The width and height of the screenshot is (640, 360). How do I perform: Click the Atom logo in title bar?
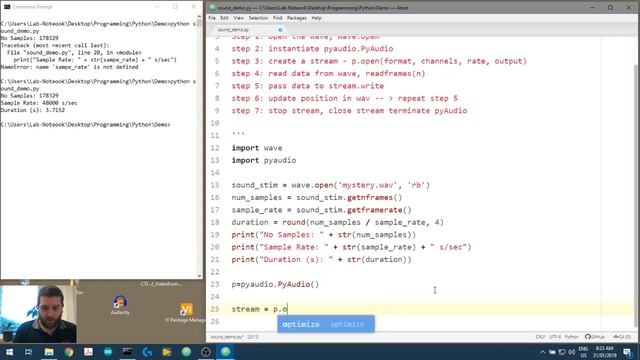[x=212, y=7]
